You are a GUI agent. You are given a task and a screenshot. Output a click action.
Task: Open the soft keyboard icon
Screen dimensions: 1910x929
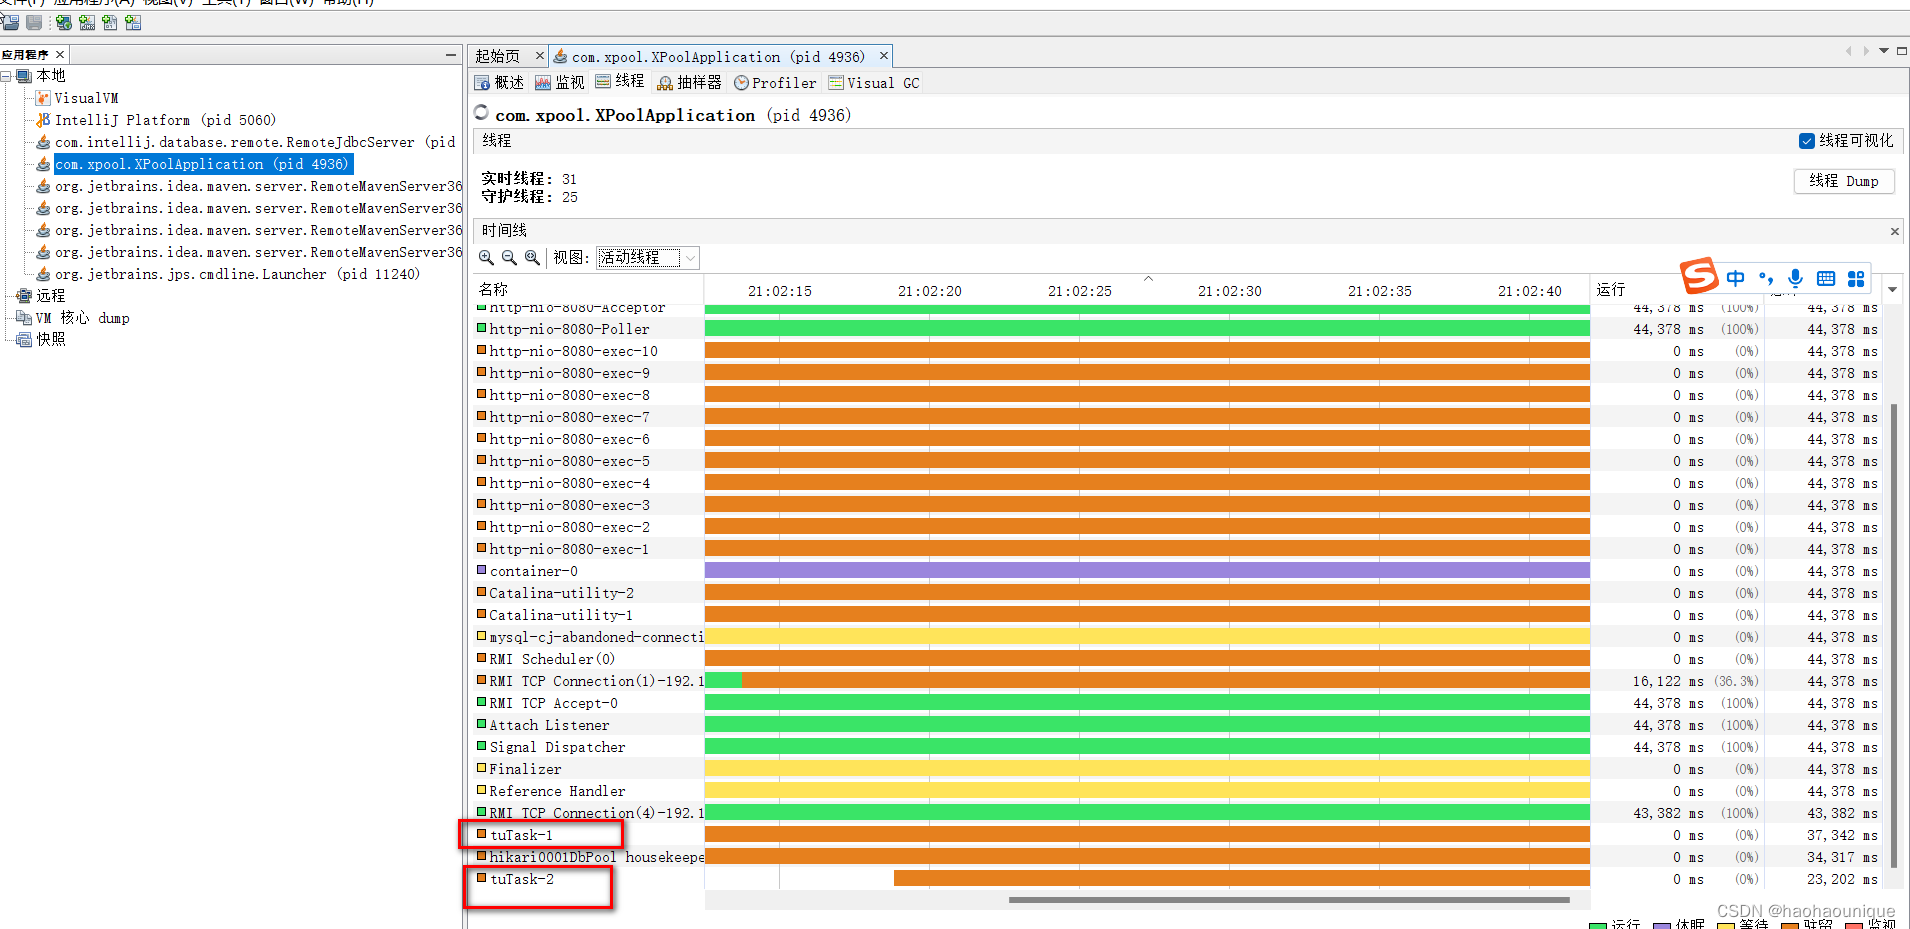1826,278
